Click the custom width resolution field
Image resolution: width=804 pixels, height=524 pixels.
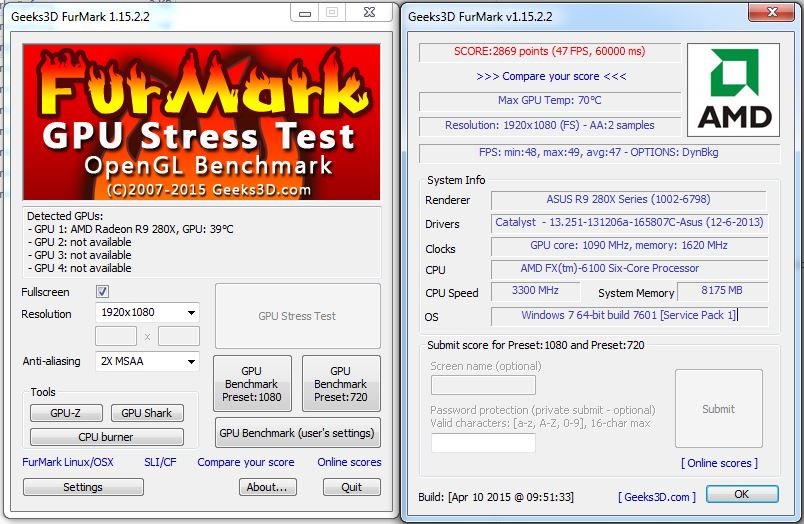click(x=116, y=336)
